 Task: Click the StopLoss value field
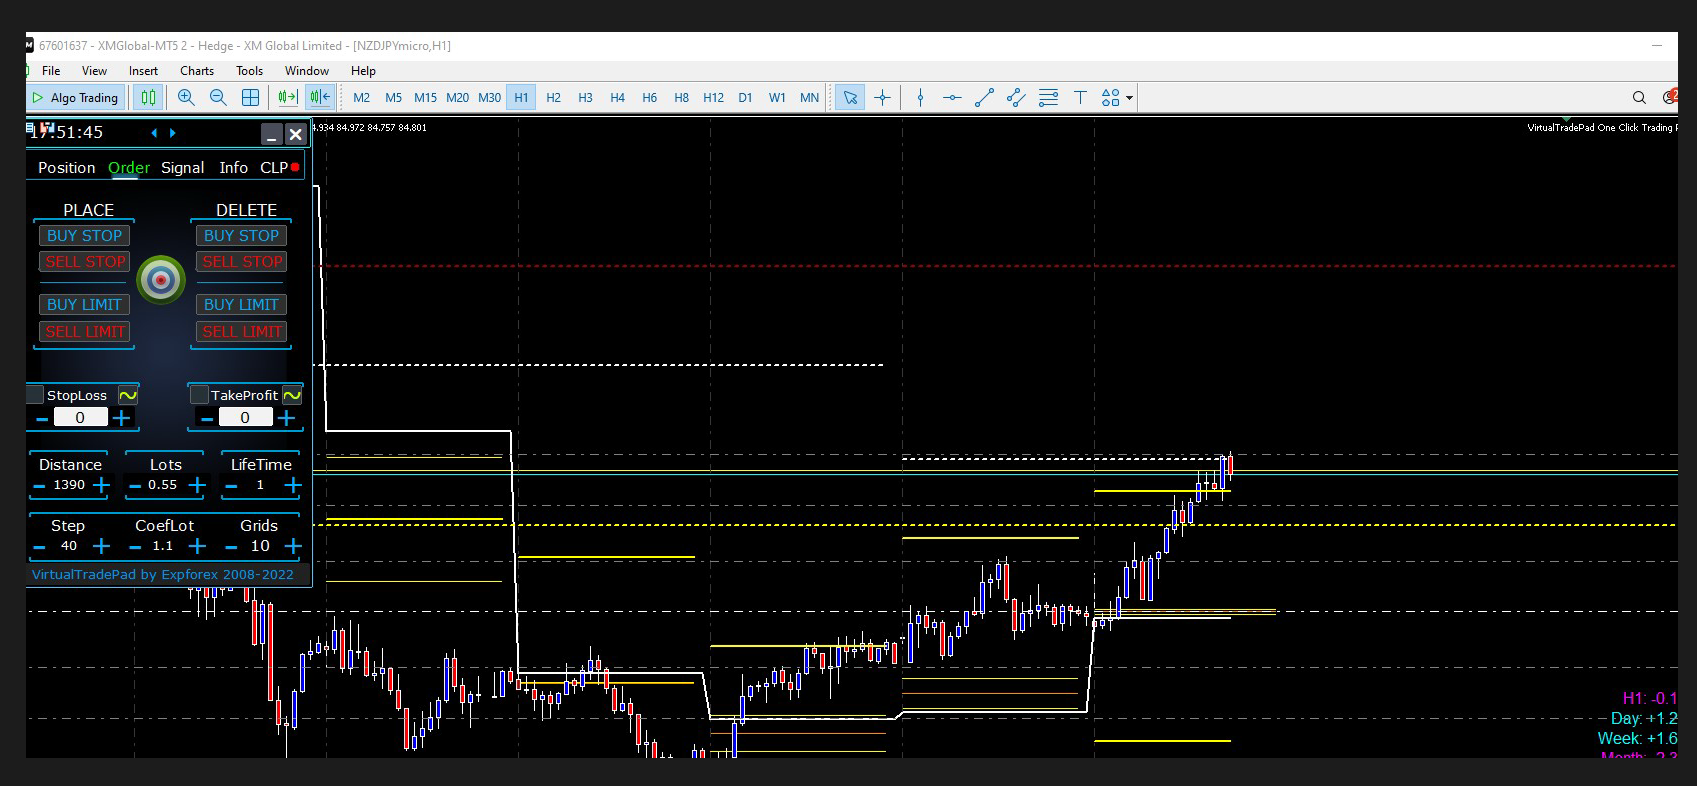pos(80,418)
